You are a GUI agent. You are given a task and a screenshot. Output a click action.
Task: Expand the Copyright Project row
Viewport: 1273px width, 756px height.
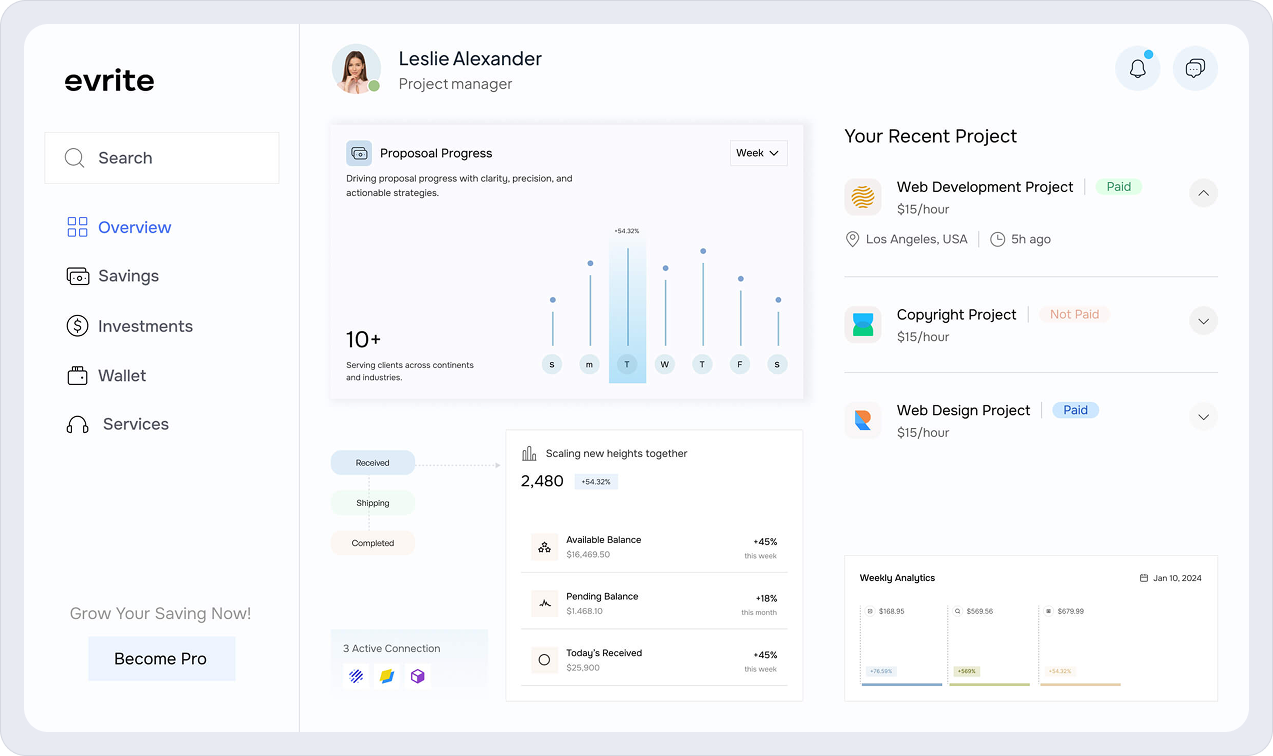(x=1203, y=321)
